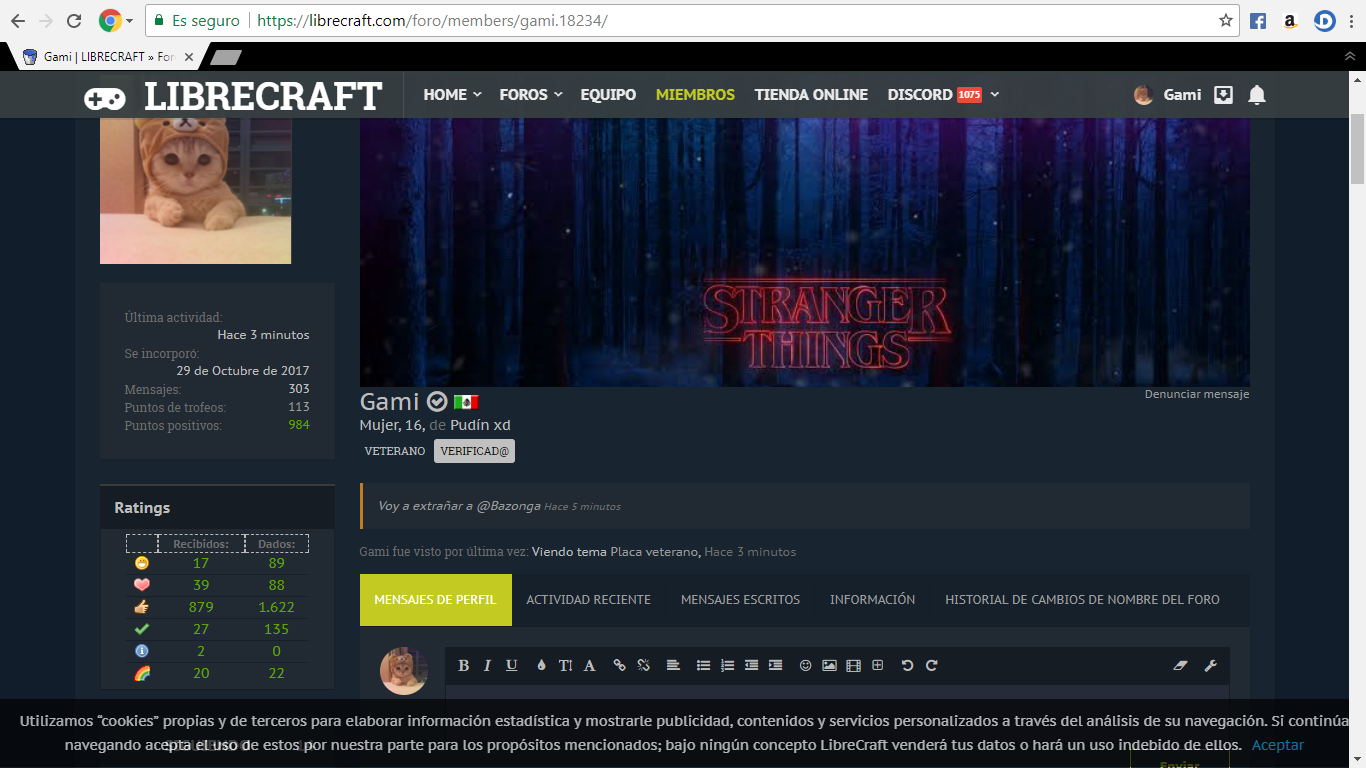Click the undo arrow in editor
The width and height of the screenshot is (1366, 768).
(907, 666)
